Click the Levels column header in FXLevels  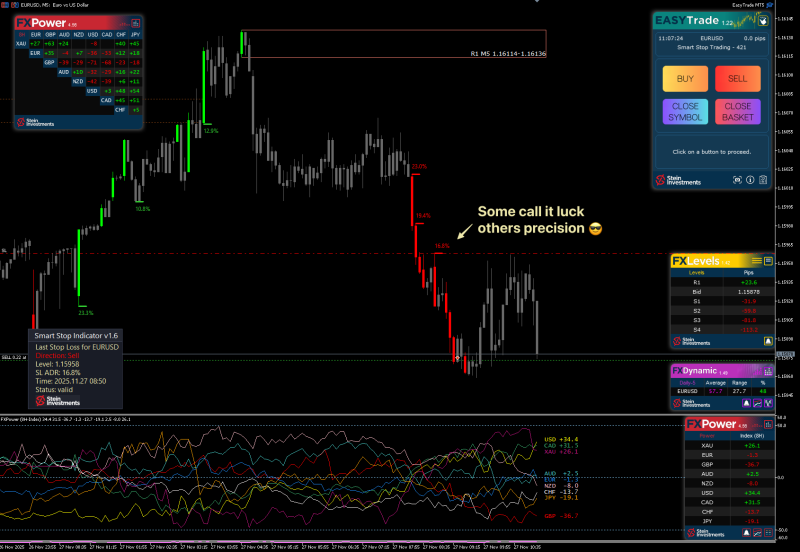click(x=696, y=273)
